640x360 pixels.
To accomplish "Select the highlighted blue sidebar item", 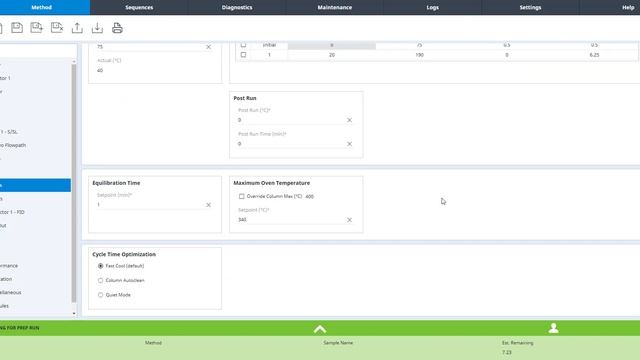I will click(x=35, y=185).
